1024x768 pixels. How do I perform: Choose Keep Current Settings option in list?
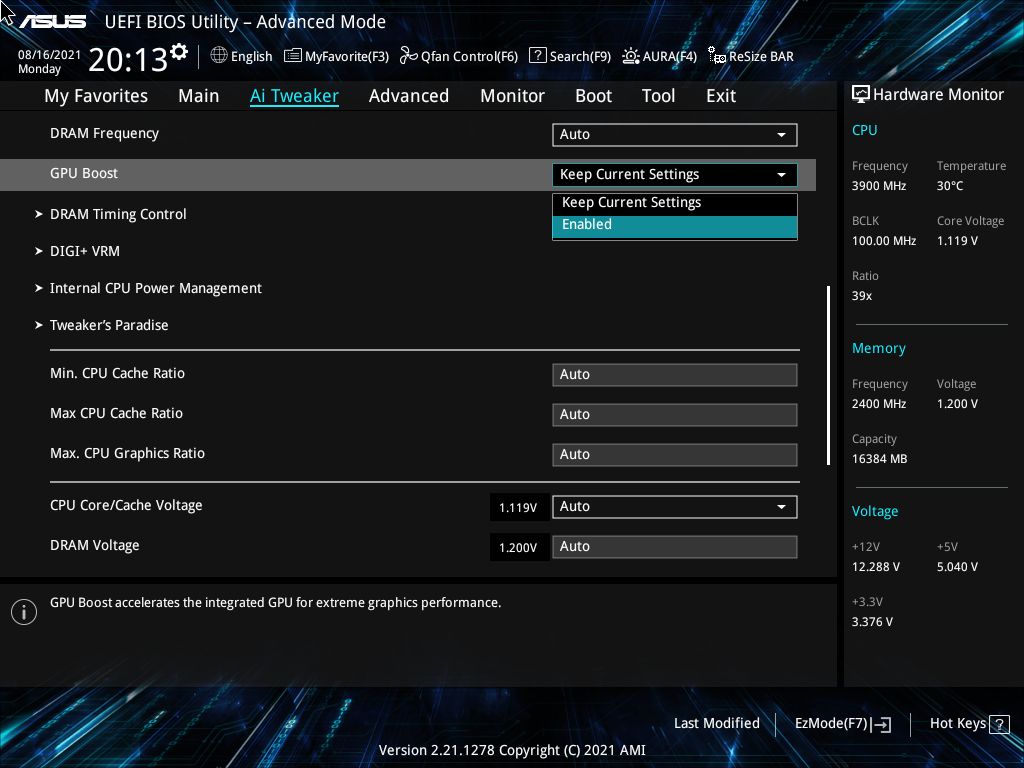point(675,203)
